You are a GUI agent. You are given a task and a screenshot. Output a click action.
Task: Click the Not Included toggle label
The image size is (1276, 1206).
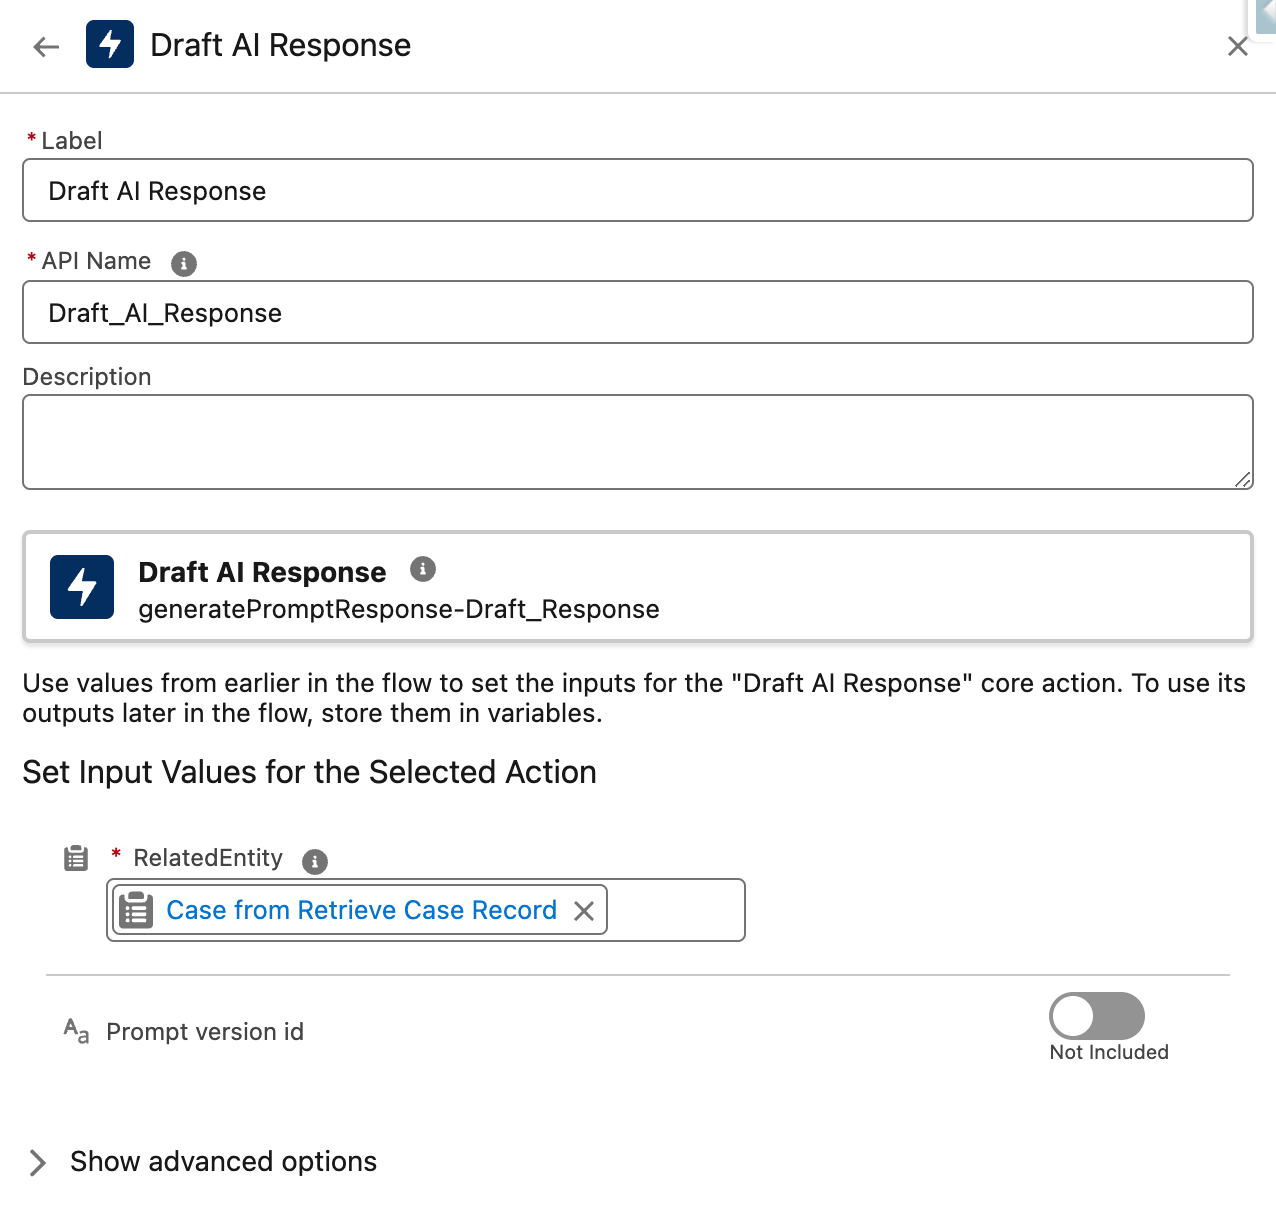pyautogui.click(x=1109, y=1052)
